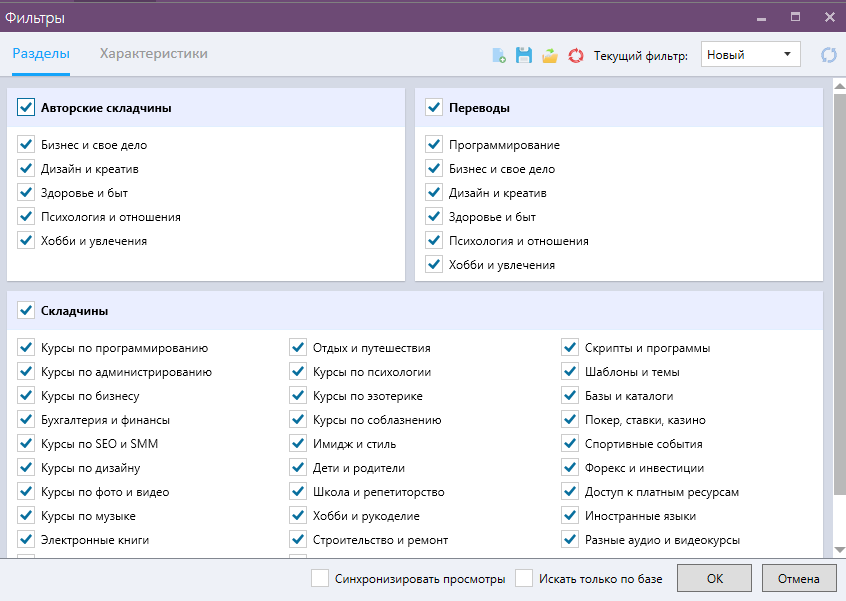This screenshot has height=601, width=846.
Task: Uncheck Дети и родители category
Action: (298, 468)
